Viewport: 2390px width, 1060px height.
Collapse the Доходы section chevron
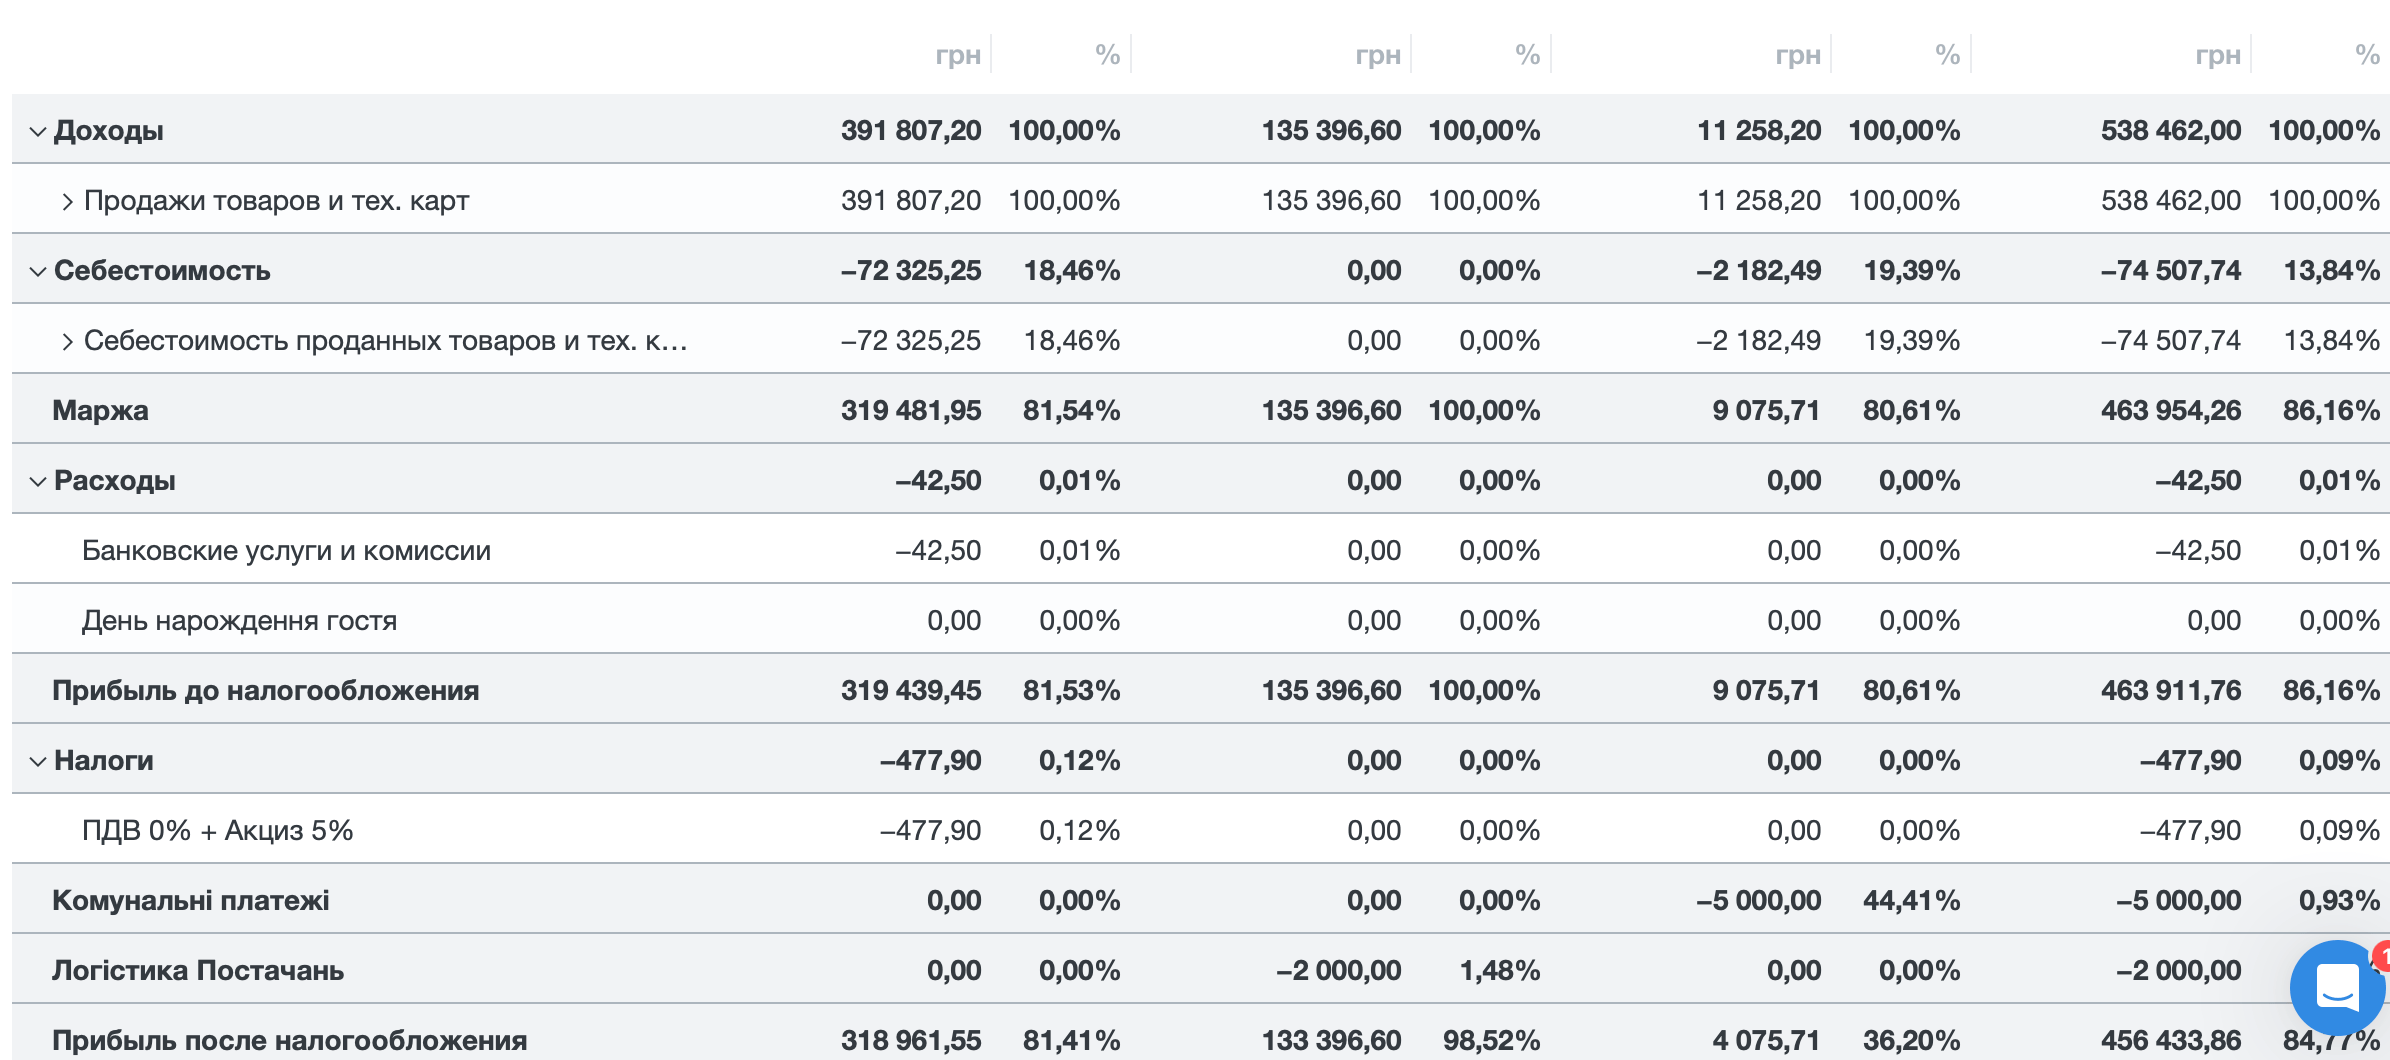[38, 131]
